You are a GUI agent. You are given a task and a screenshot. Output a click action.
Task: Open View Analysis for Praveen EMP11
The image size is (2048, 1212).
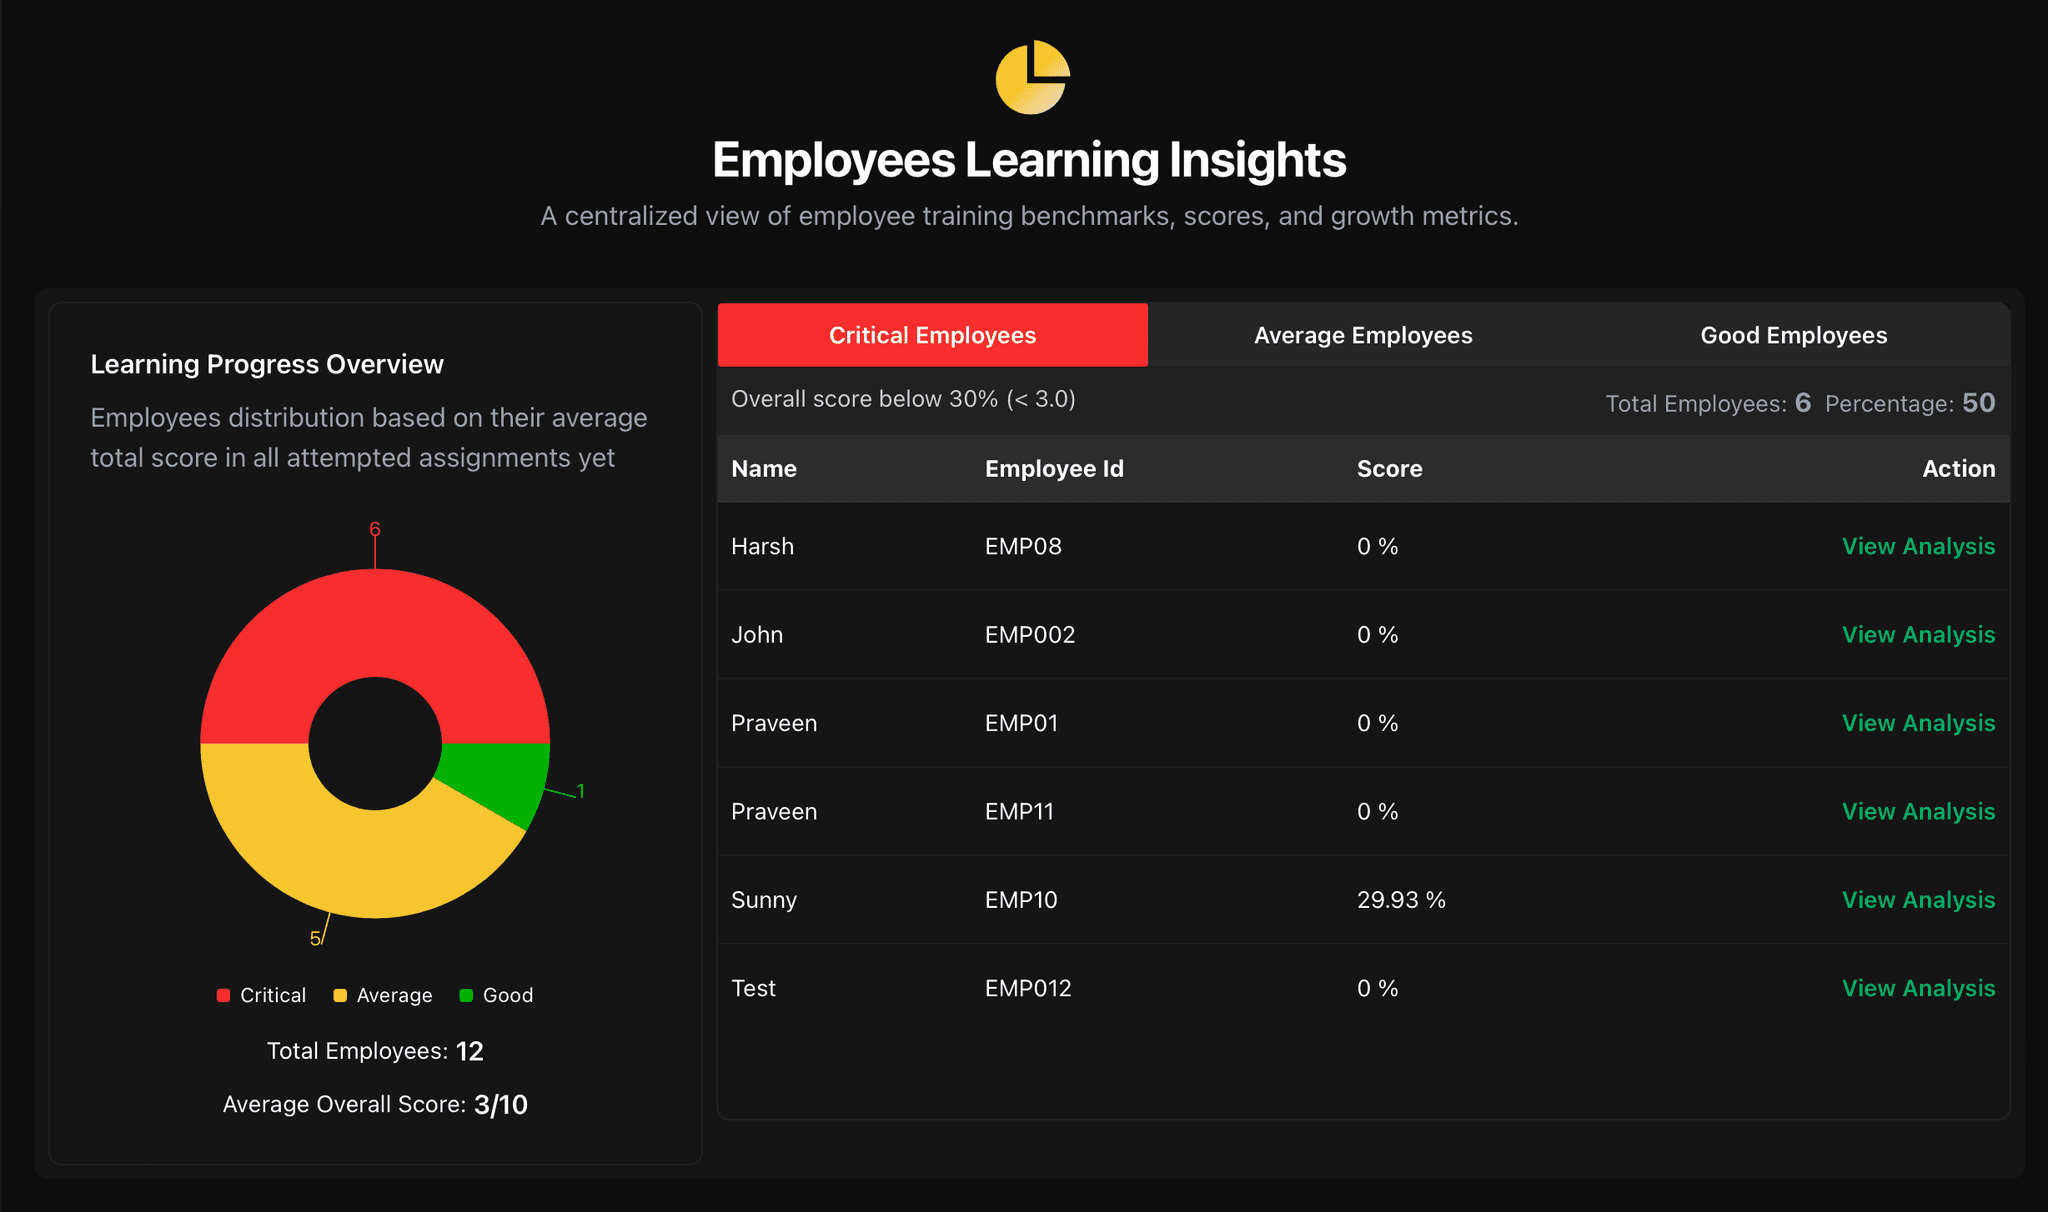[1917, 811]
